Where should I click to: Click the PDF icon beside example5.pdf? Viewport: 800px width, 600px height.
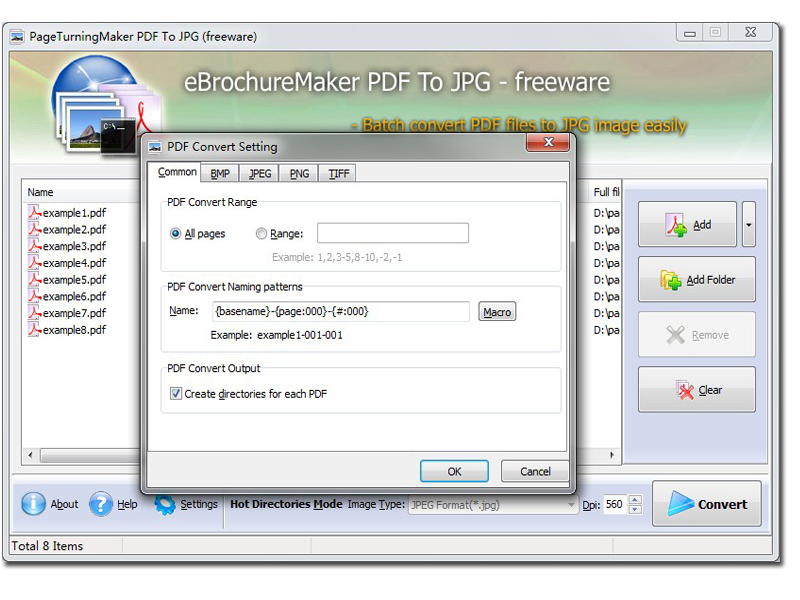(x=34, y=280)
